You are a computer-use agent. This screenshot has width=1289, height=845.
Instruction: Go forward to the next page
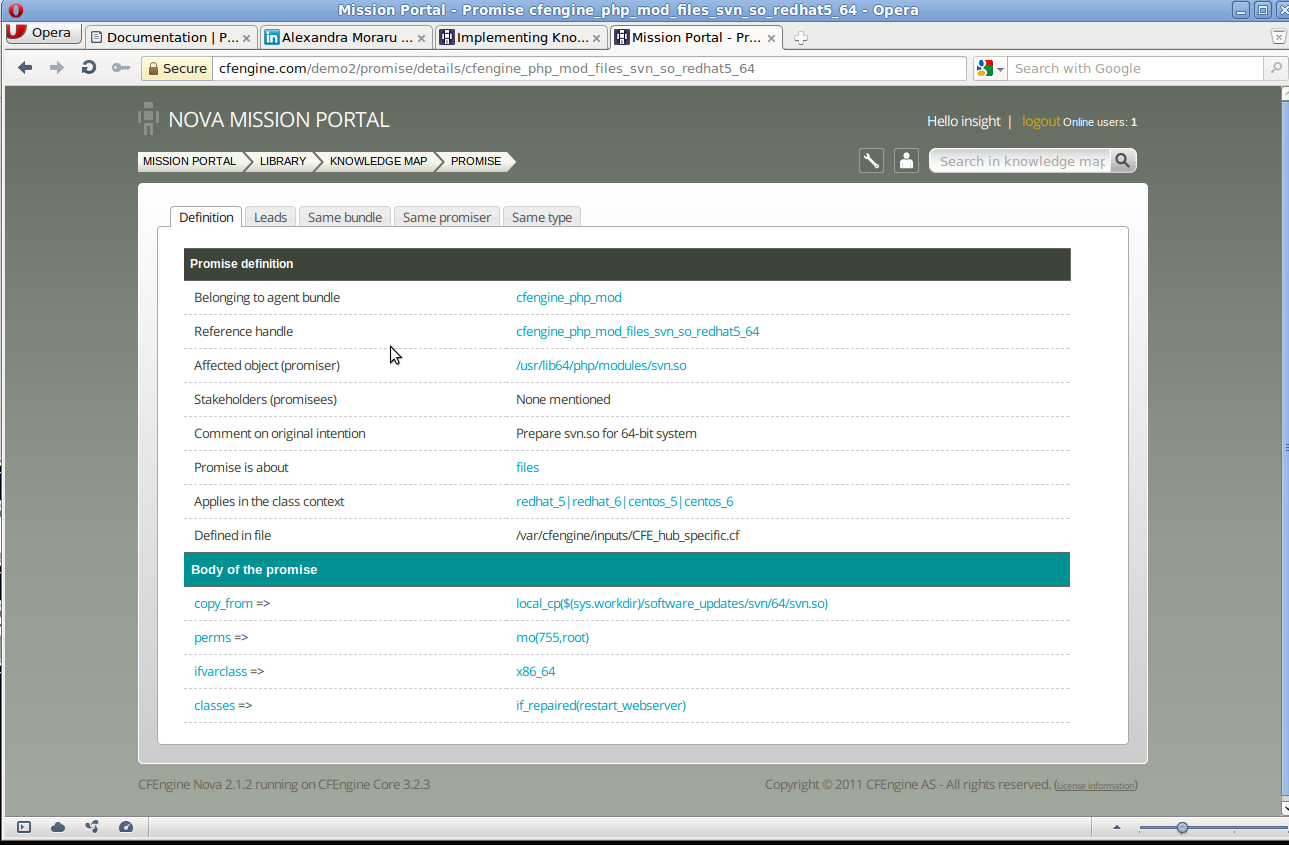(x=57, y=68)
